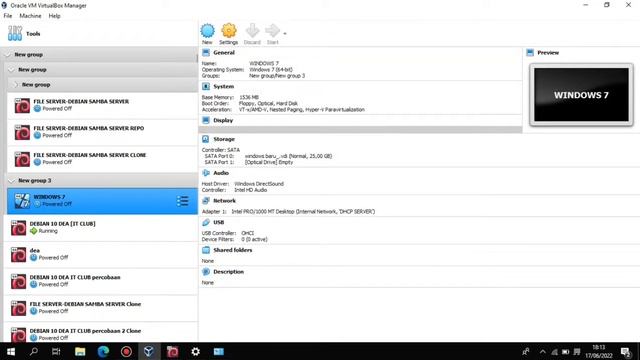Select DEBIAN 10 DEA IT CLUB percobaan machine
The image size is (640, 360).
tap(101, 281)
